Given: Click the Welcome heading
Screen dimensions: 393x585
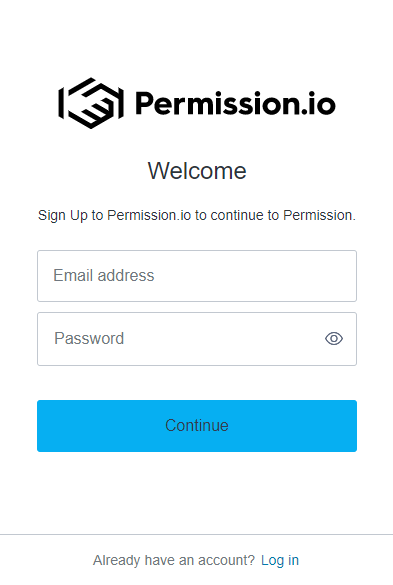Looking at the screenshot, I should [197, 171].
